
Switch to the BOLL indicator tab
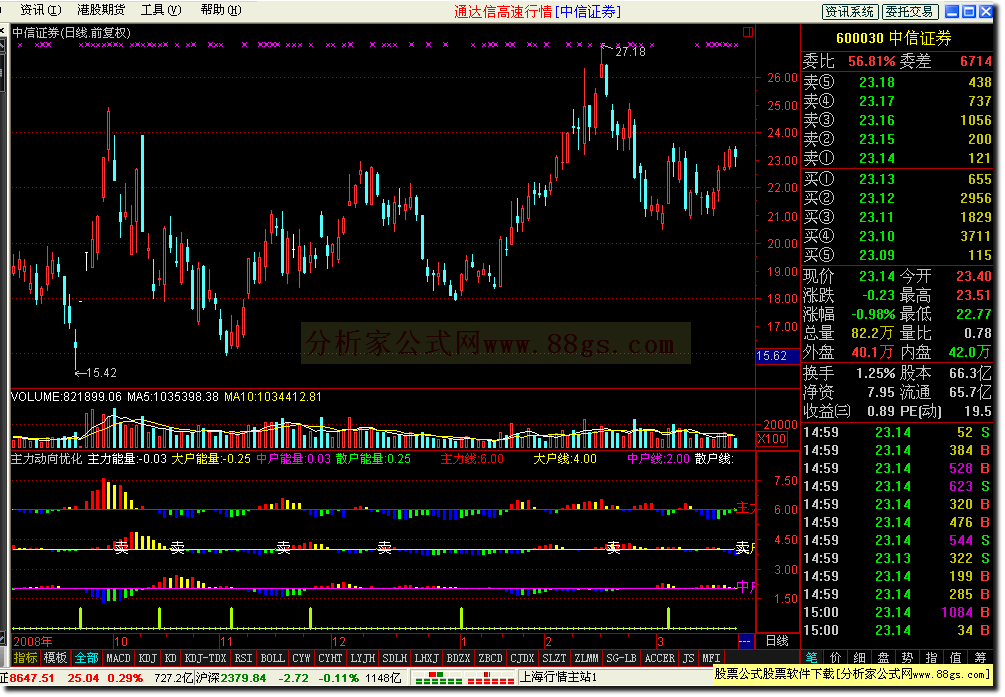point(272,658)
